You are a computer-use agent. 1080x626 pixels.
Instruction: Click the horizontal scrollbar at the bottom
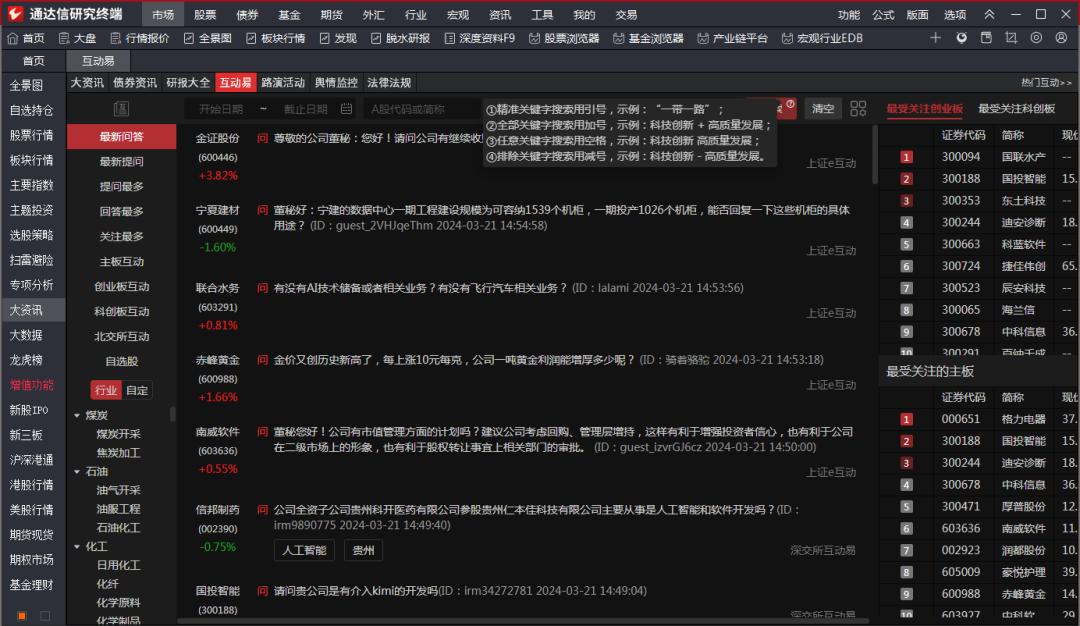coord(523,621)
